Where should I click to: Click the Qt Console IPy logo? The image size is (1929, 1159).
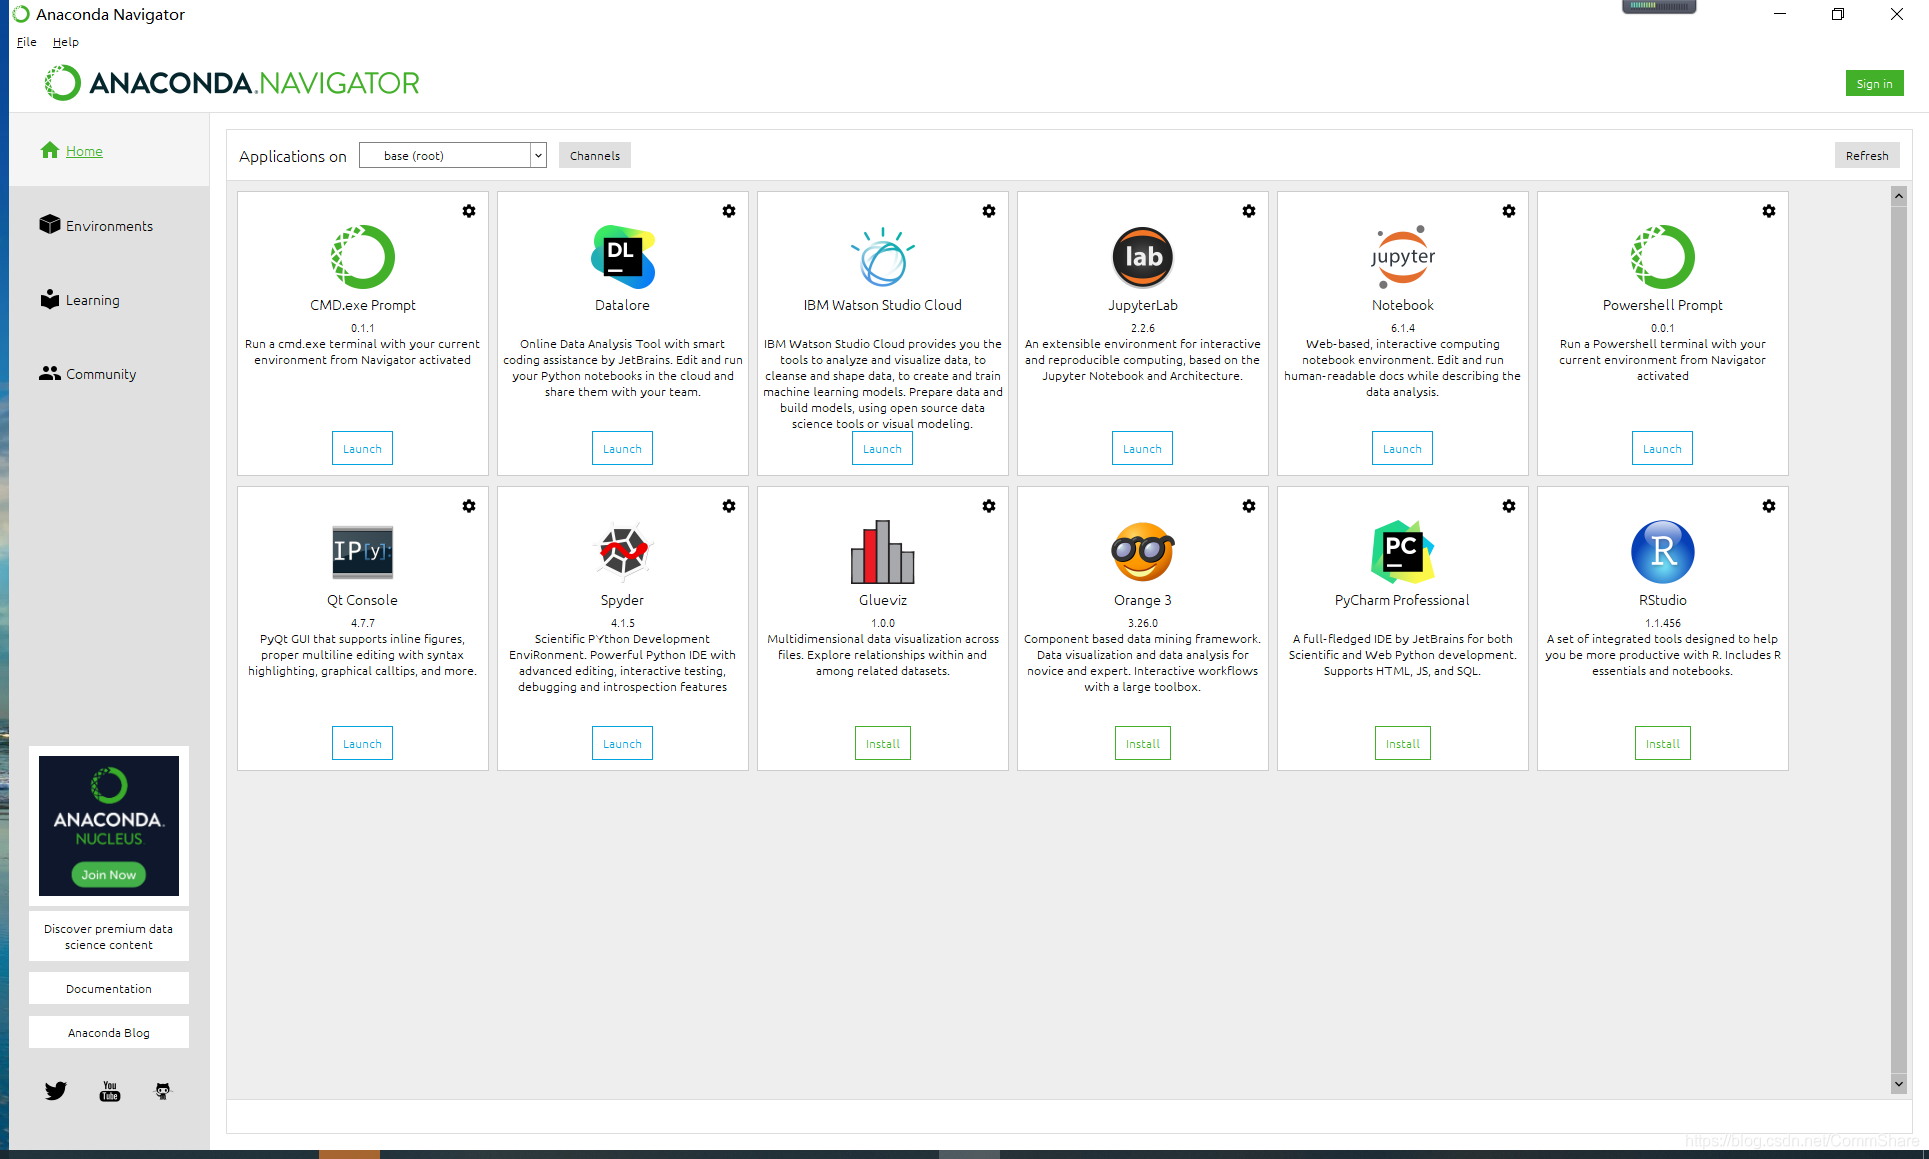pos(362,552)
